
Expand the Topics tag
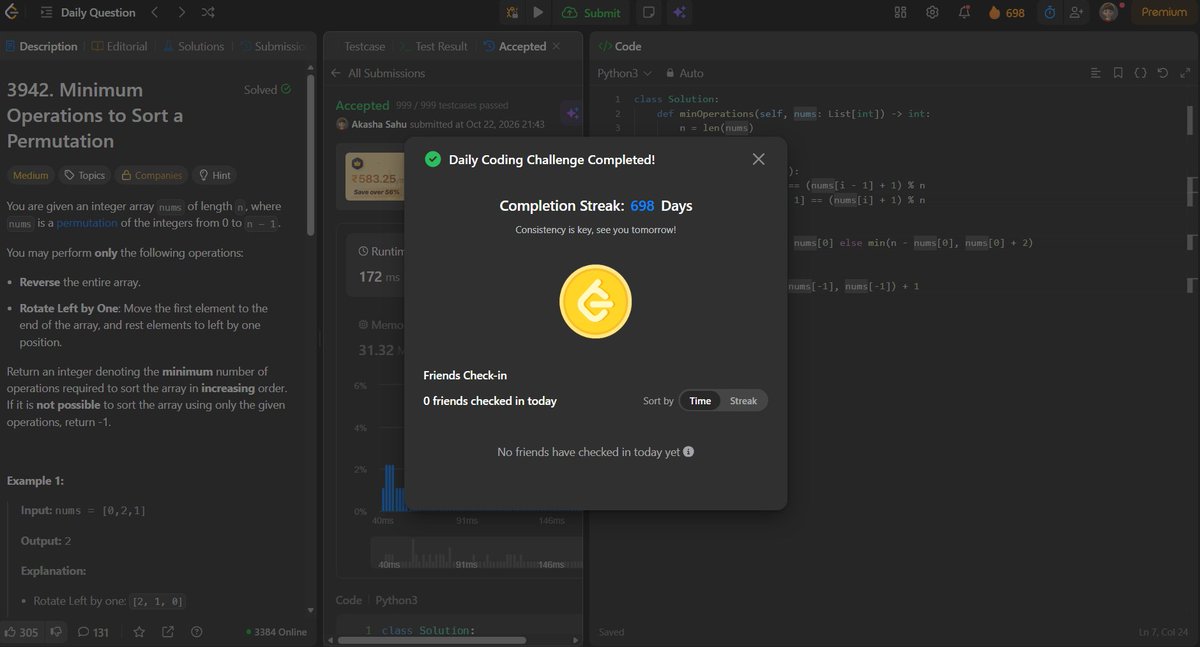coord(85,175)
